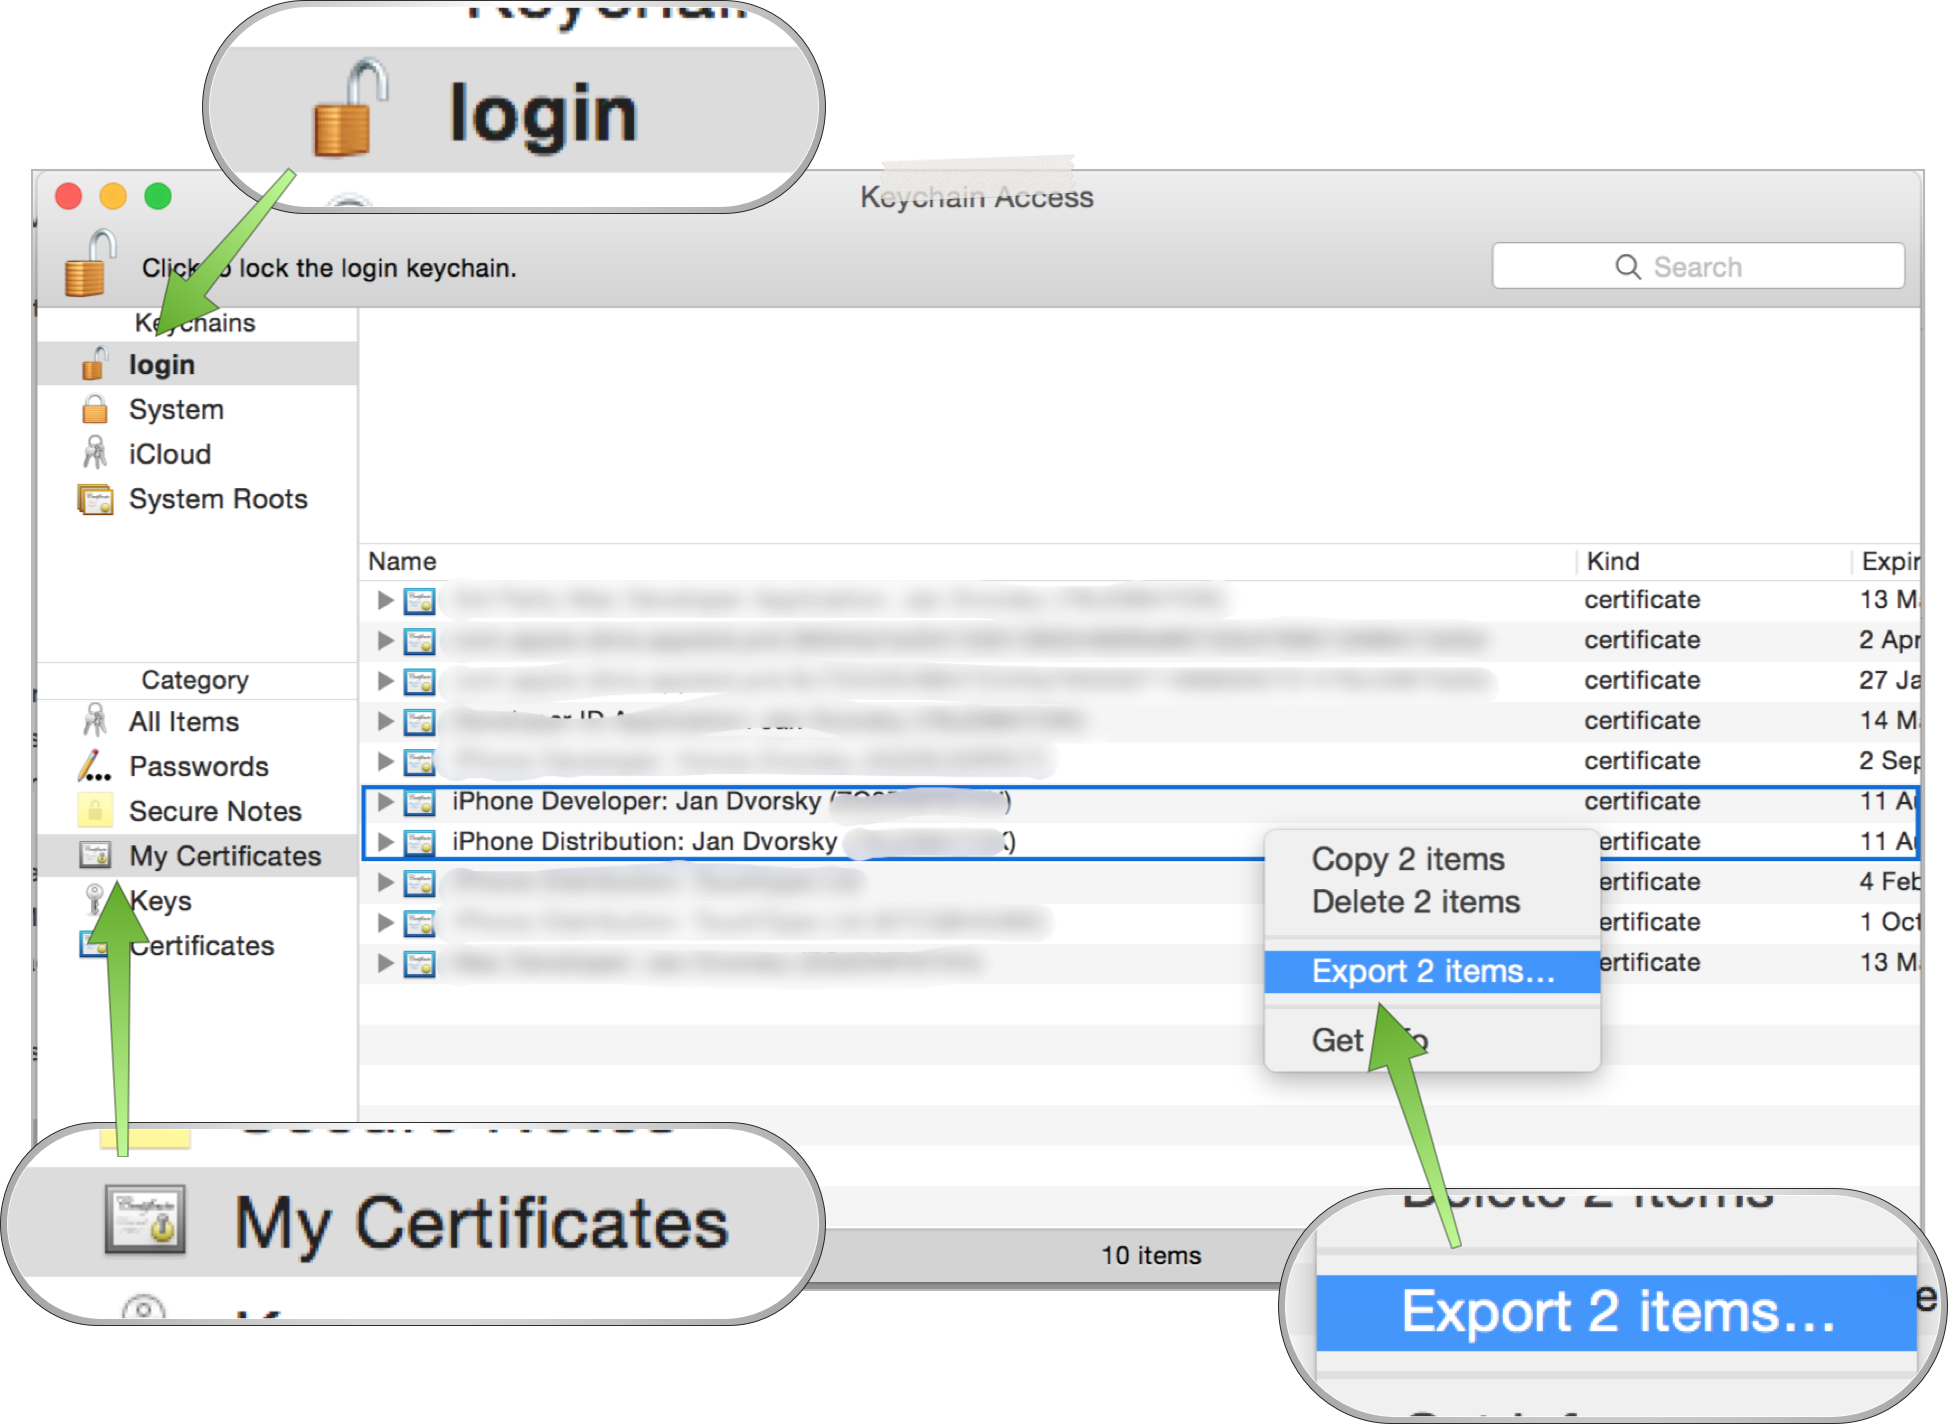Click in the Search field
This screenshot has height=1424, width=1948.
(x=1697, y=266)
